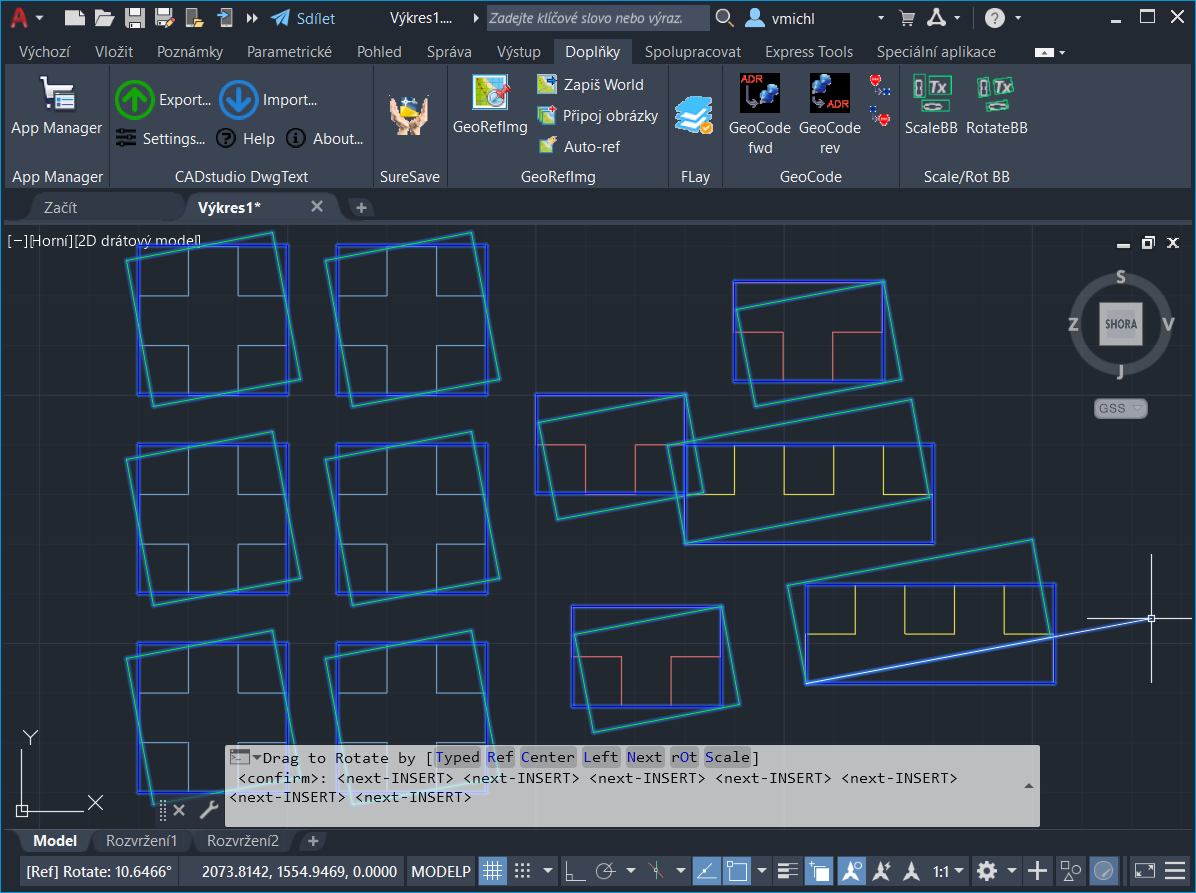
Task: Expand the GSS coordinate system dropdown
Action: pos(1120,408)
